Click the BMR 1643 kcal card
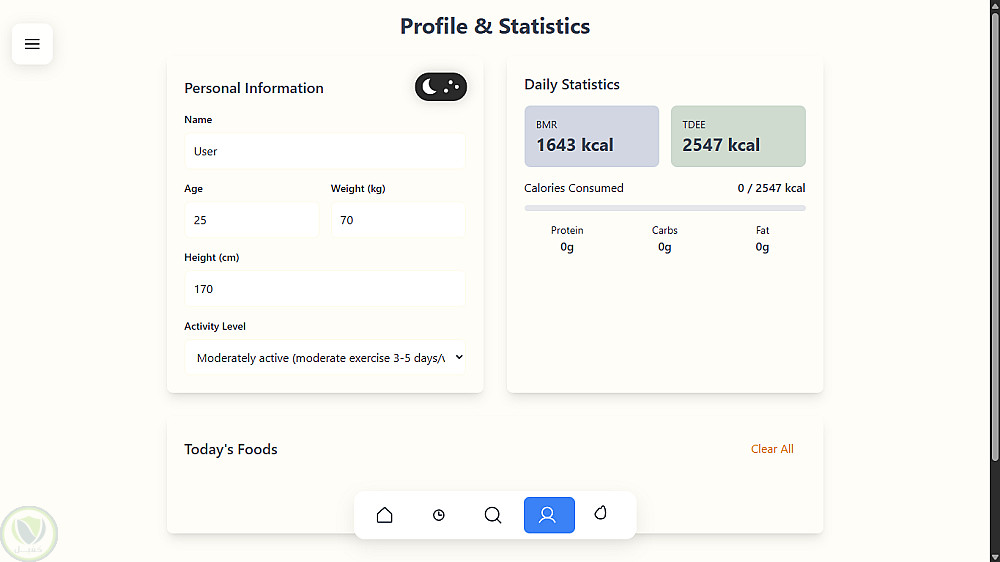 tap(591, 136)
